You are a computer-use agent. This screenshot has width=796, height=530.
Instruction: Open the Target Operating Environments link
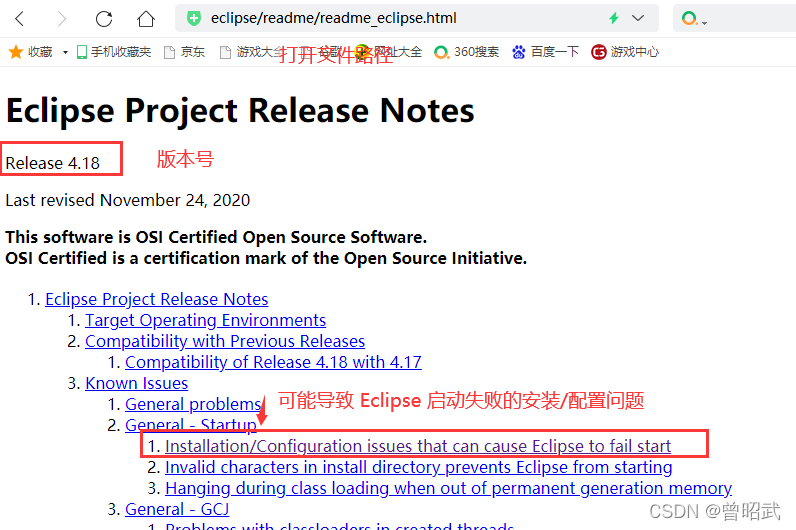205,320
